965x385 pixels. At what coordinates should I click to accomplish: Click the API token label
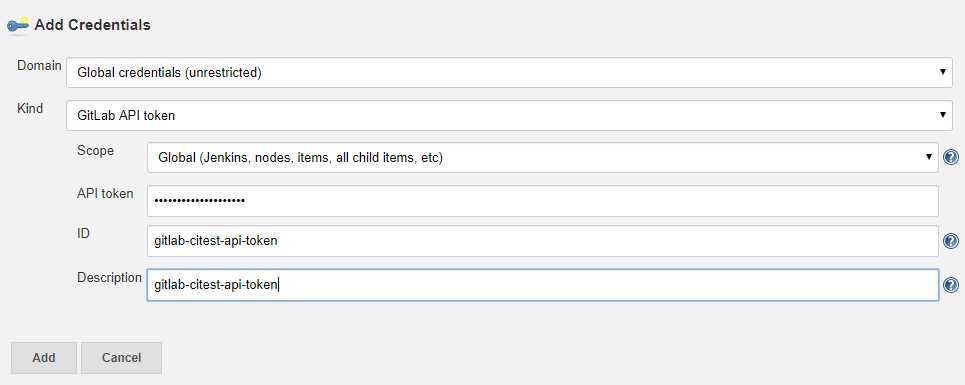coord(105,193)
